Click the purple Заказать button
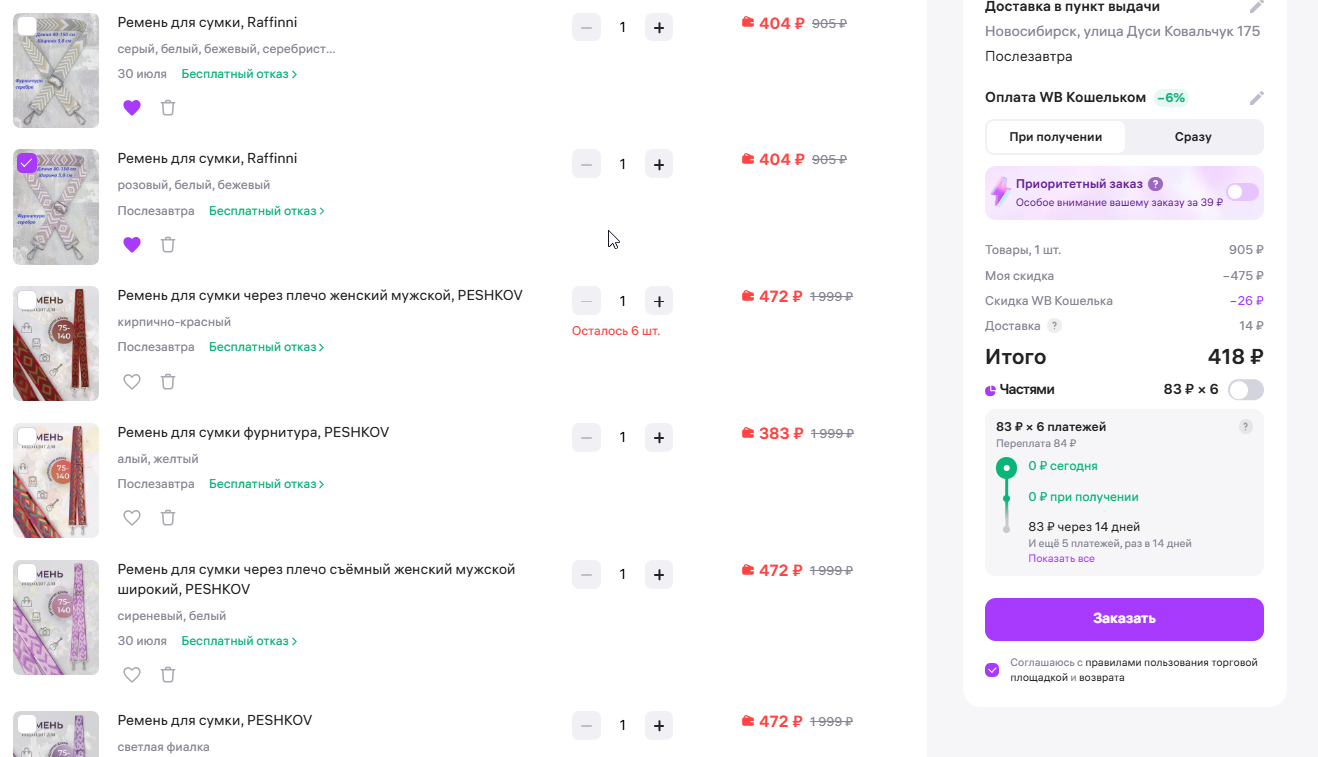The height and width of the screenshot is (757, 1318). pyautogui.click(x=1124, y=619)
